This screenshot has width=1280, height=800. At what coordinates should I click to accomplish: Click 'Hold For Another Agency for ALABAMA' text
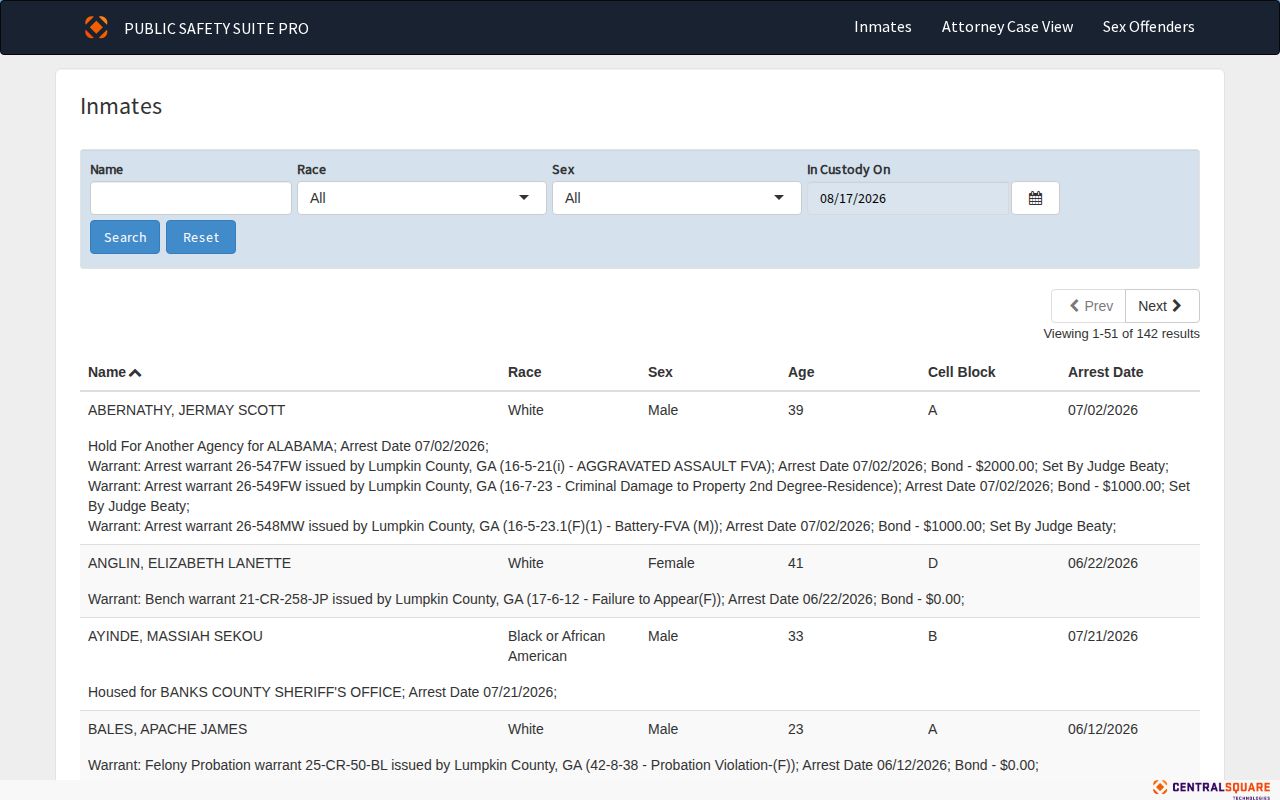click(x=288, y=446)
